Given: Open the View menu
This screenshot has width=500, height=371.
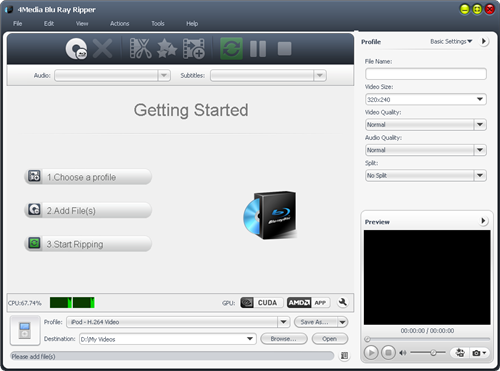Looking at the screenshot, I should [82, 24].
